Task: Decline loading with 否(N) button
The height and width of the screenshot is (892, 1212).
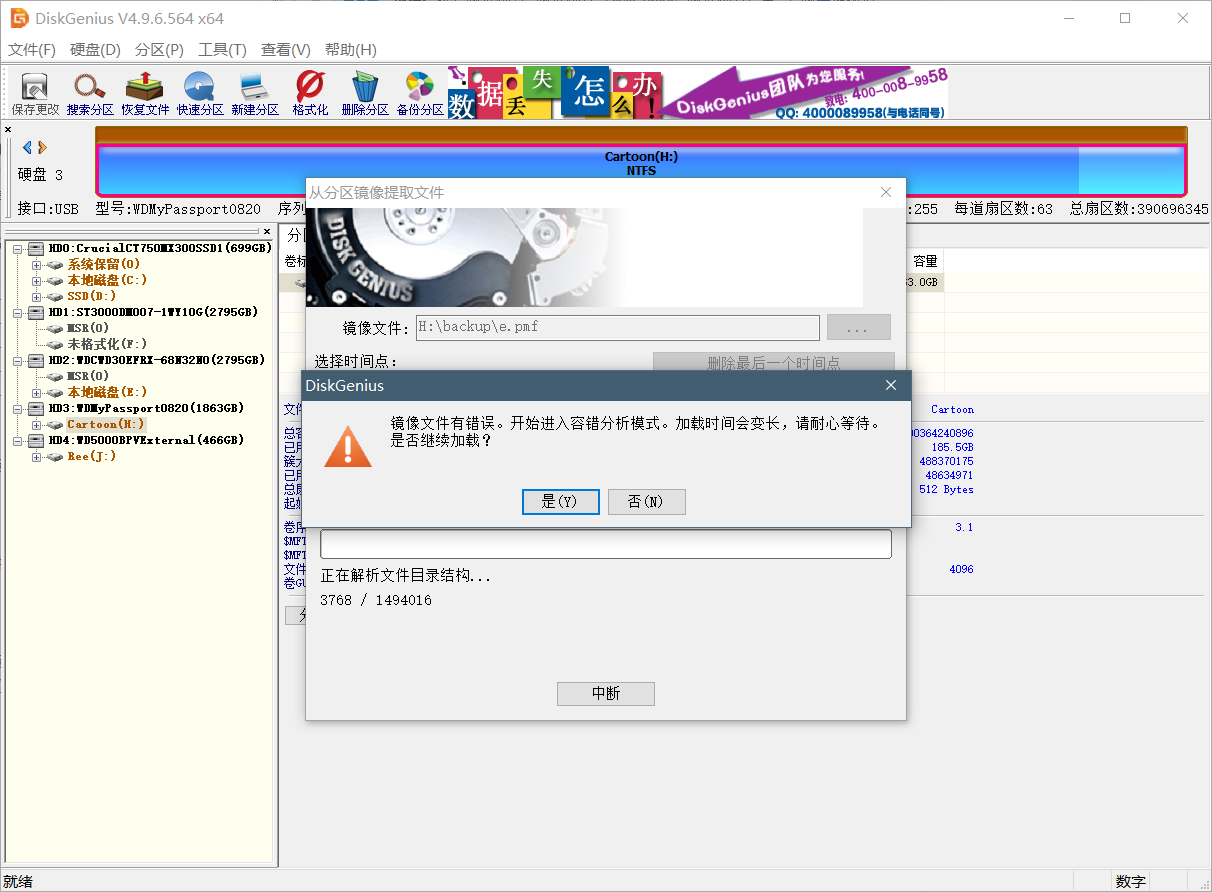Action: tap(646, 502)
